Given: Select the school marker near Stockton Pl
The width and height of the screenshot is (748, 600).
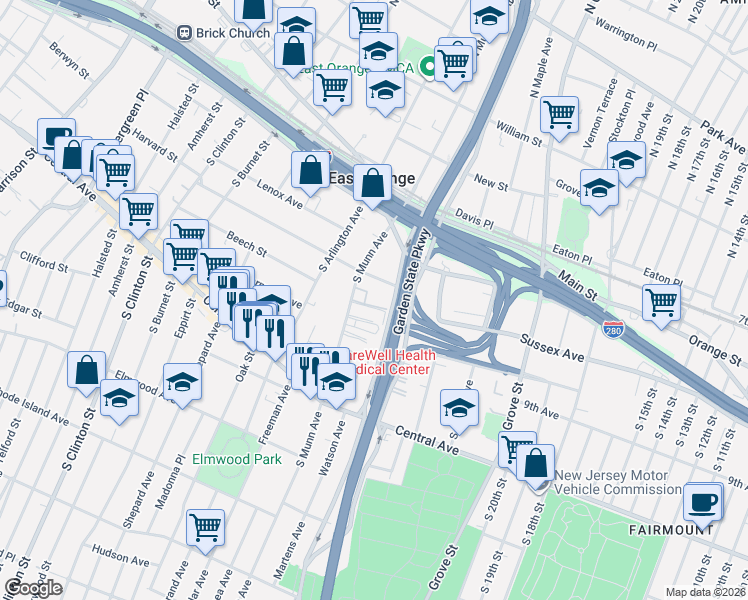Looking at the screenshot, I should pyautogui.click(x=626, y=162).
